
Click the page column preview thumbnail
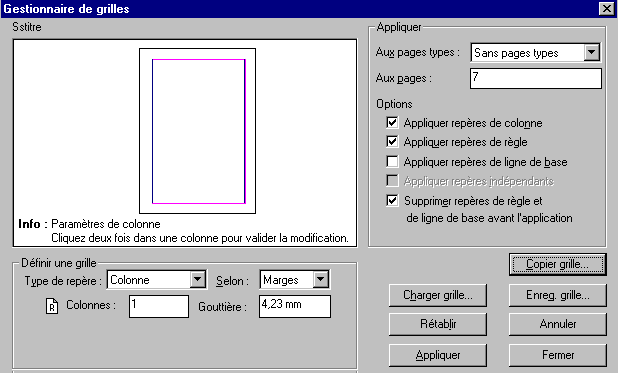pyautogui.click(x=197, y=131)
